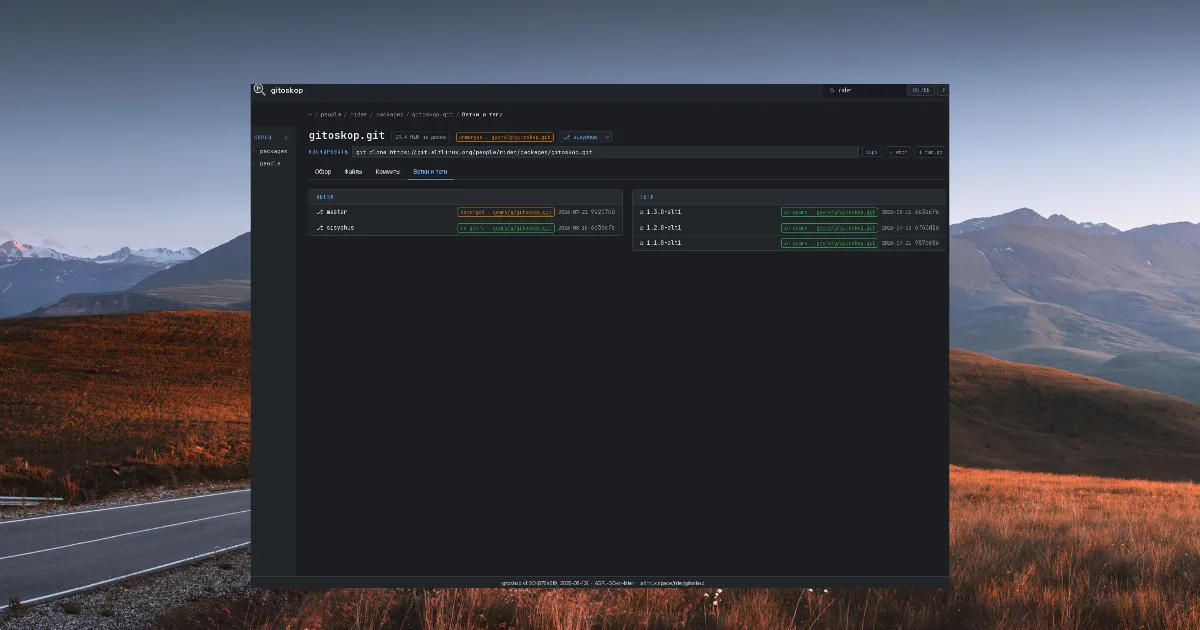Expand the people item in sidebar

269,163
